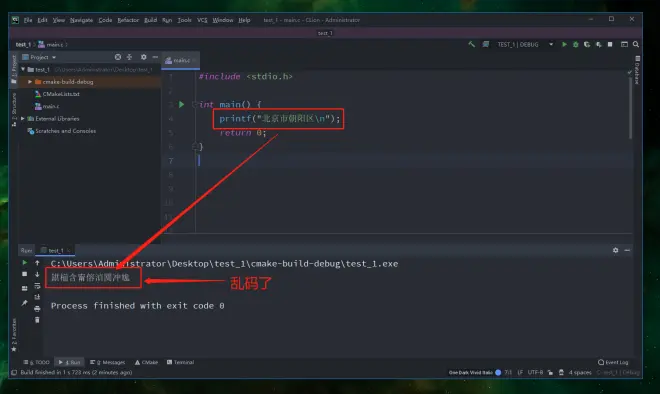Rerun test_1 in the Run panel

[24, 262]
